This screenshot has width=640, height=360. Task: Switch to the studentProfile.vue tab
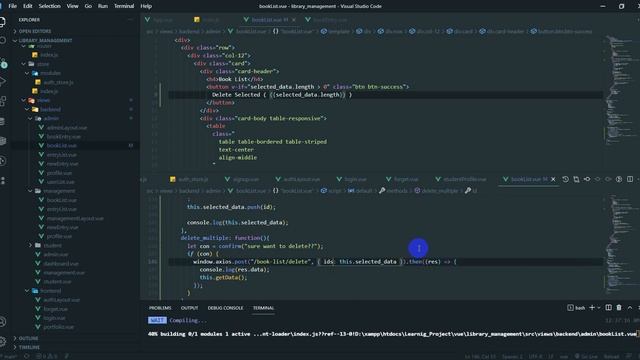pyautogui.click(x=460, y=179)
